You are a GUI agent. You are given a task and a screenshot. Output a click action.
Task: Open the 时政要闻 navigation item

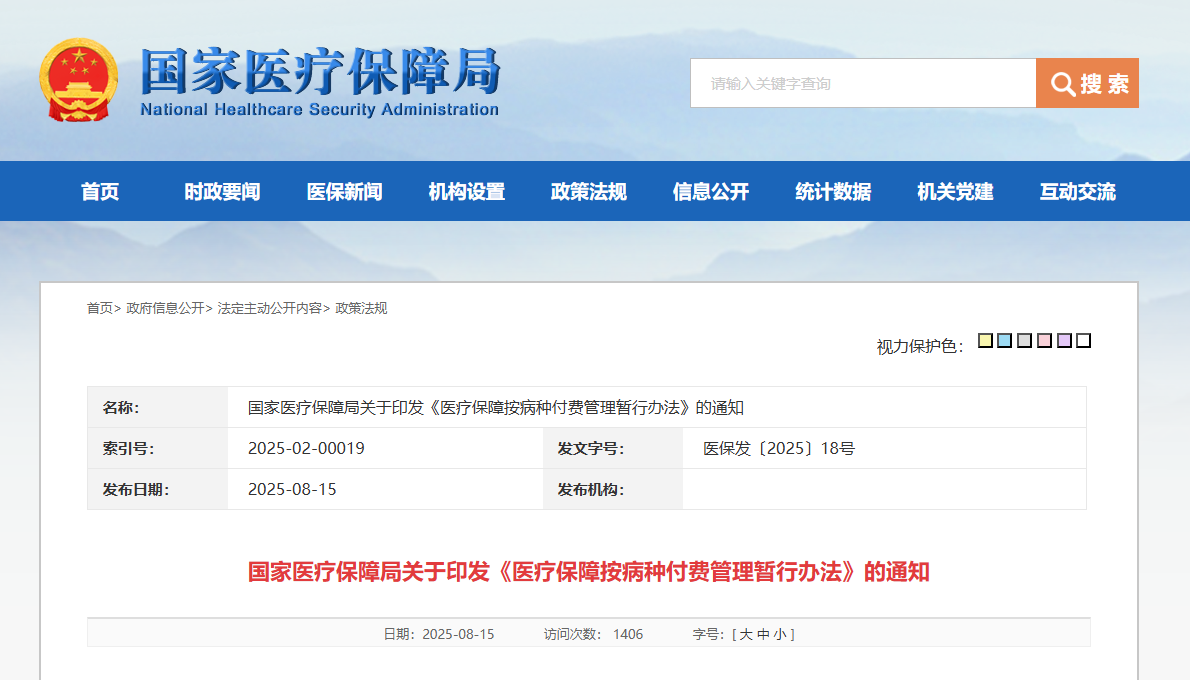(222, 191)
